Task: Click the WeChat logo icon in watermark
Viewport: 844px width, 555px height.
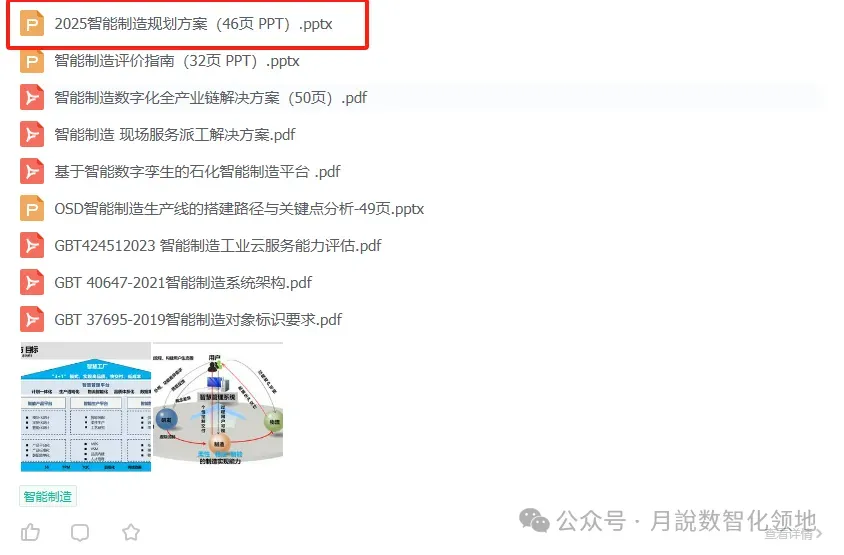Action: (x=533, y=520)
